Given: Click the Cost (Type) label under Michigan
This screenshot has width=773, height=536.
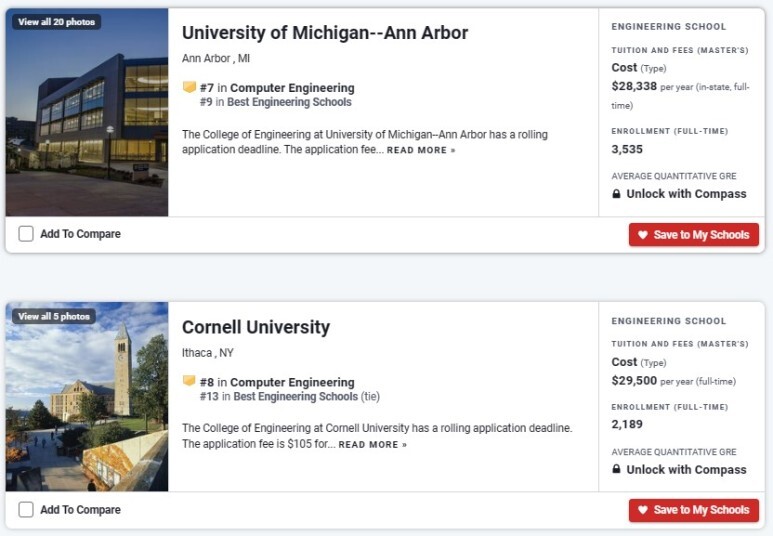Looking at the screenshot, I should (x=639, y=68).
